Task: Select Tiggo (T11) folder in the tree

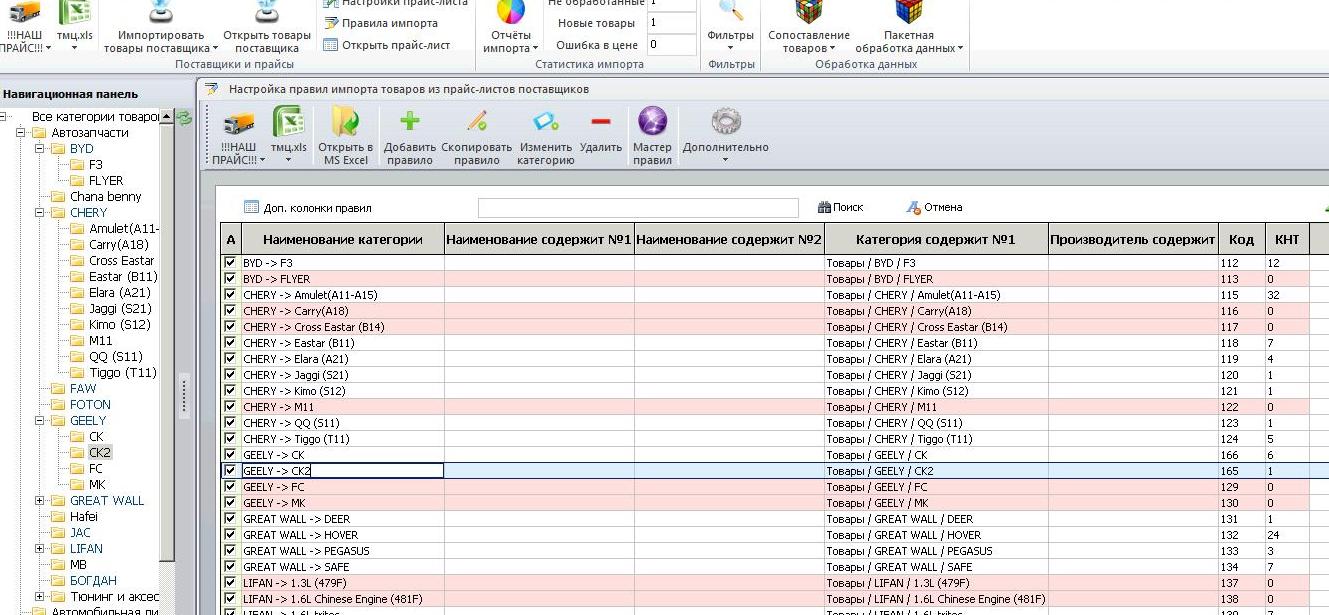Action: point(123,373)
